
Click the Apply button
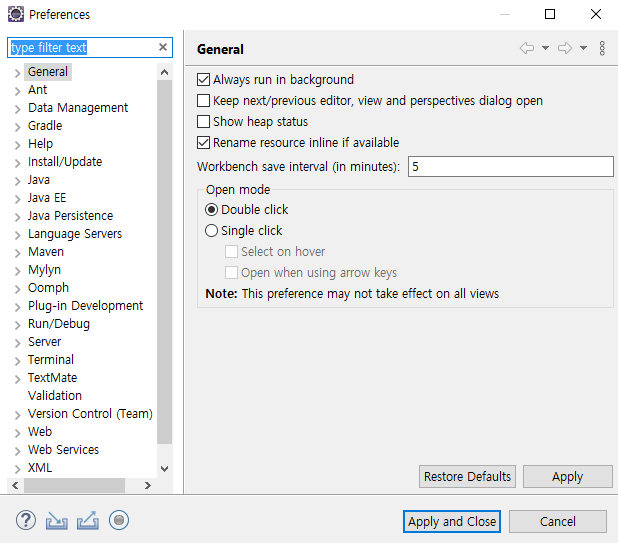tap(568, 476)
